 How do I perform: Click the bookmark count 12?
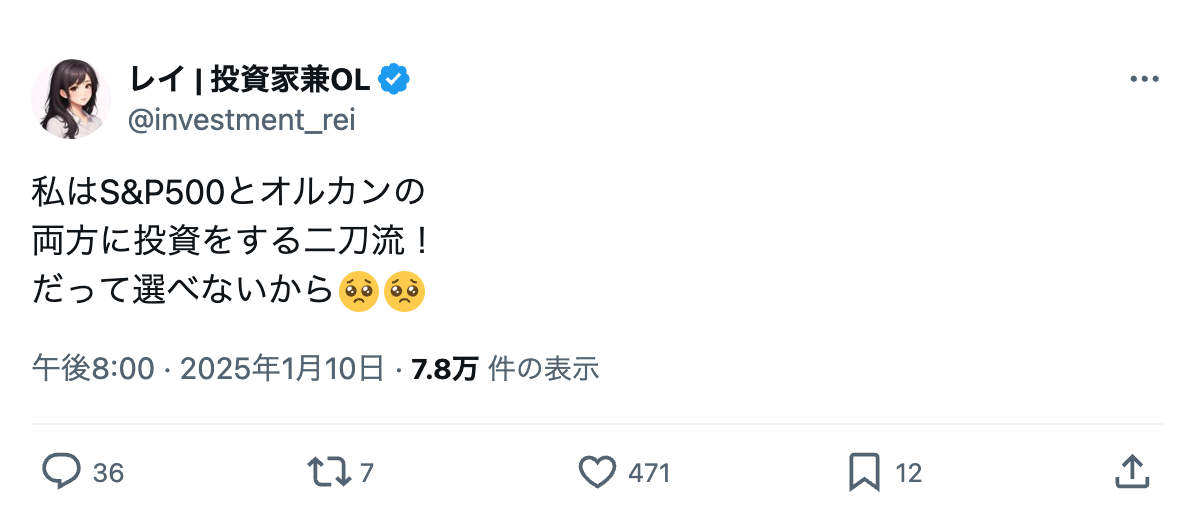tap(908, 472)
